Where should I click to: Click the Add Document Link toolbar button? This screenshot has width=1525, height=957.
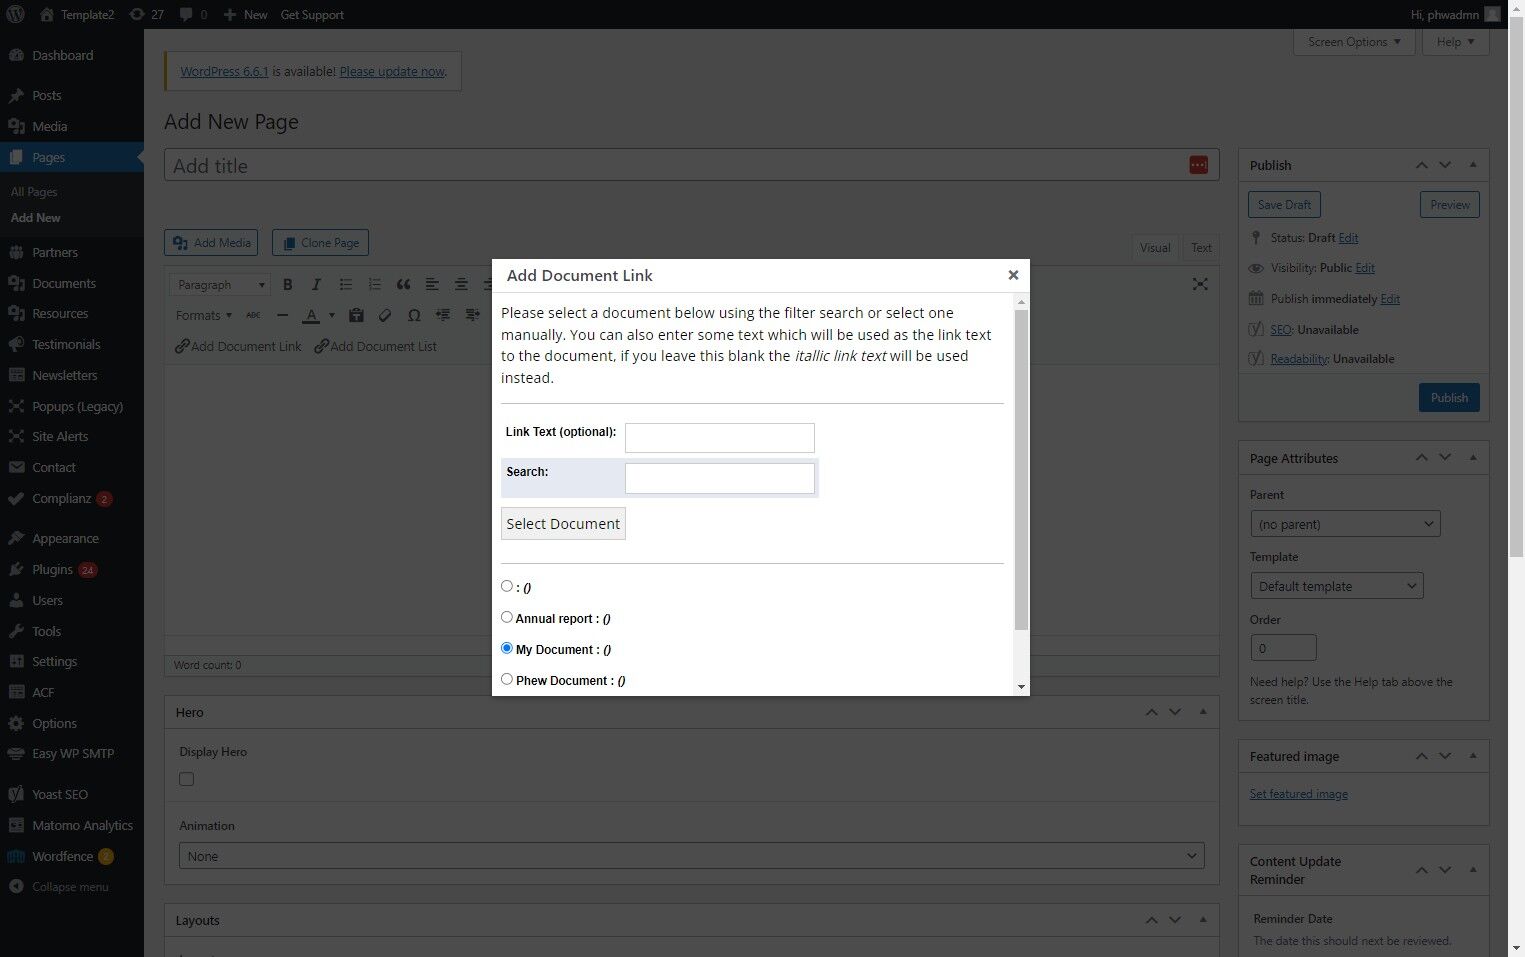click(x=238, y=346)
